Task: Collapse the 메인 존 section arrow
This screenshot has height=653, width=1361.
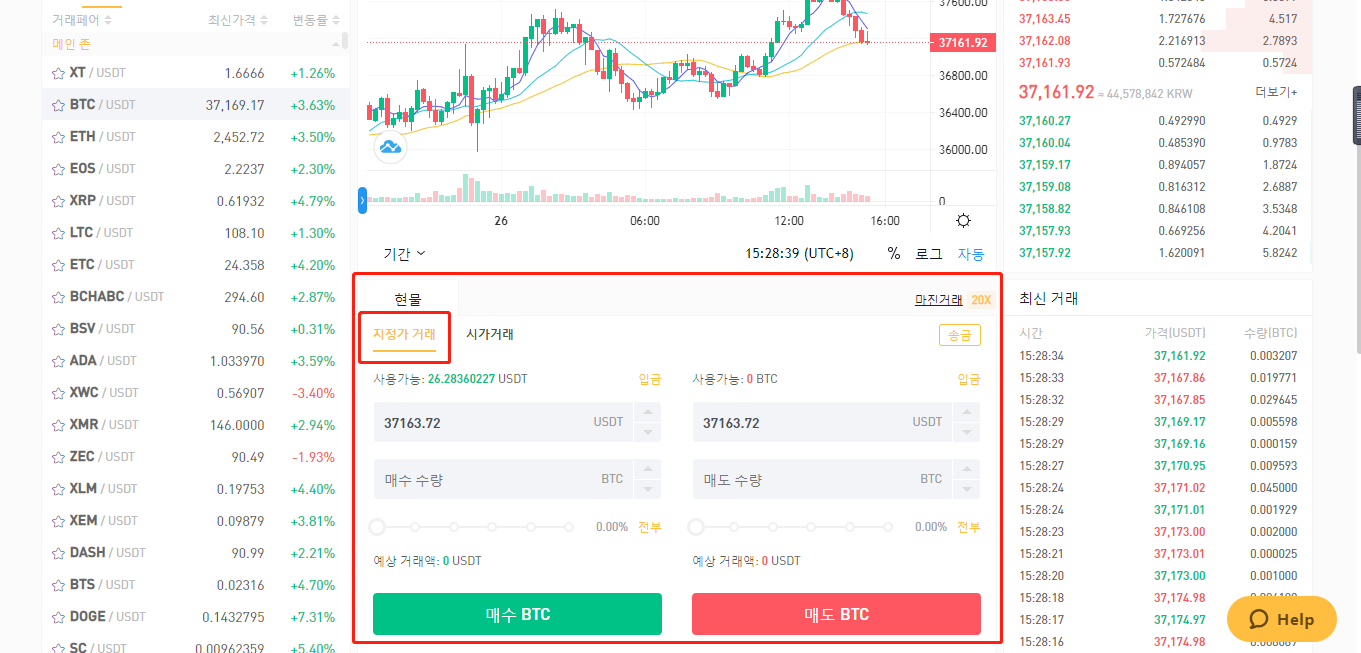Action: tap(338, 45)
